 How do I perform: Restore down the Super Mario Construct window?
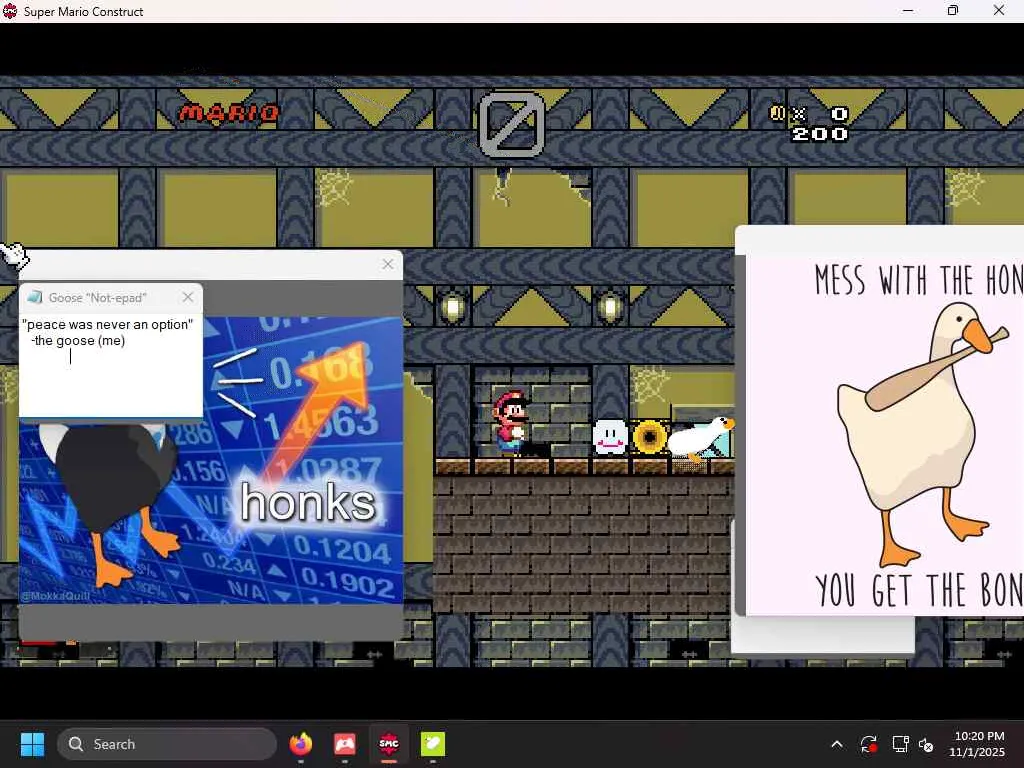[x=953, y=11]
